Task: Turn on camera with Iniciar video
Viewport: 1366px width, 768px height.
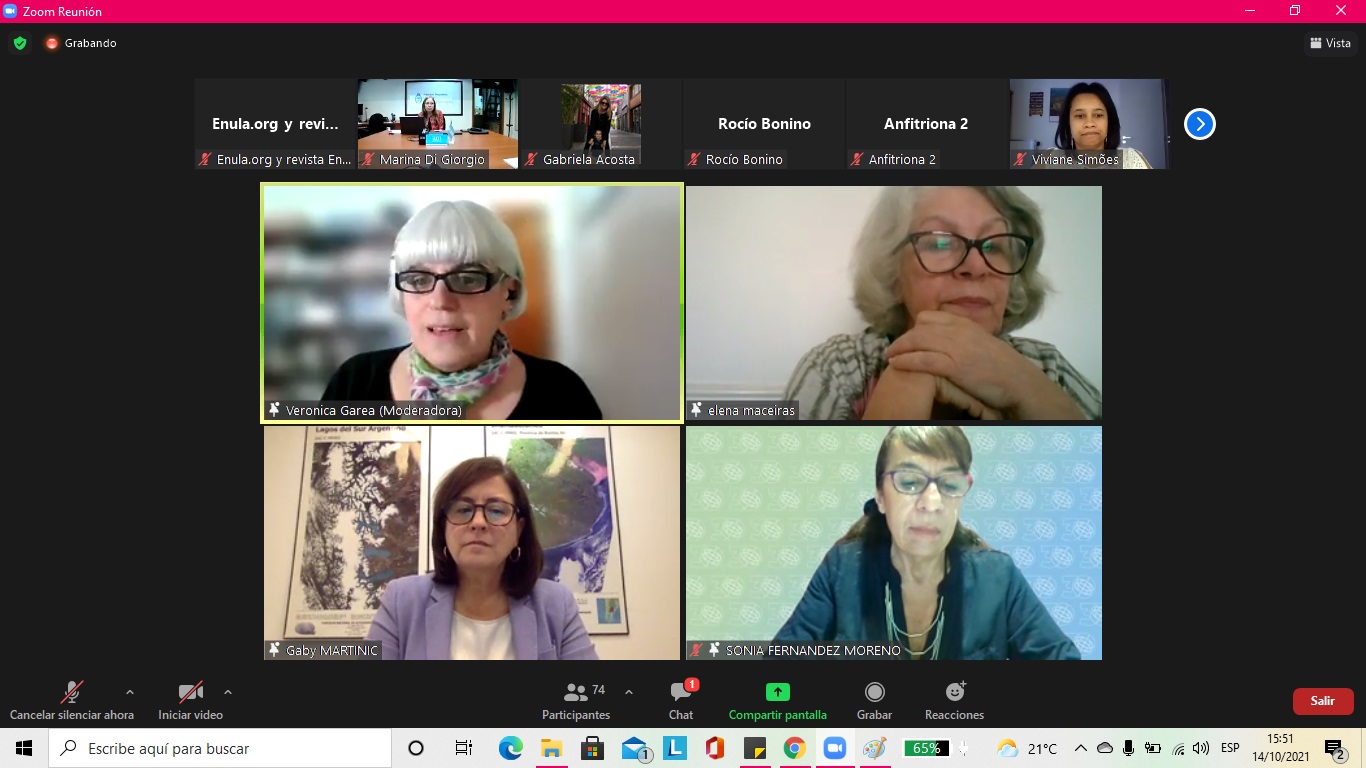Action: pyautogui.click(x=190, y=700)
